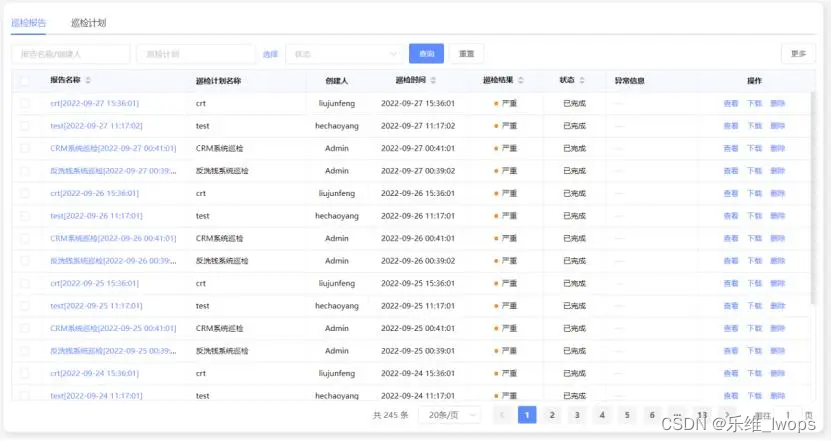
Task: Click timestamp cell 2022-09-26 00:39:02
Action: (x=418, y=261)
